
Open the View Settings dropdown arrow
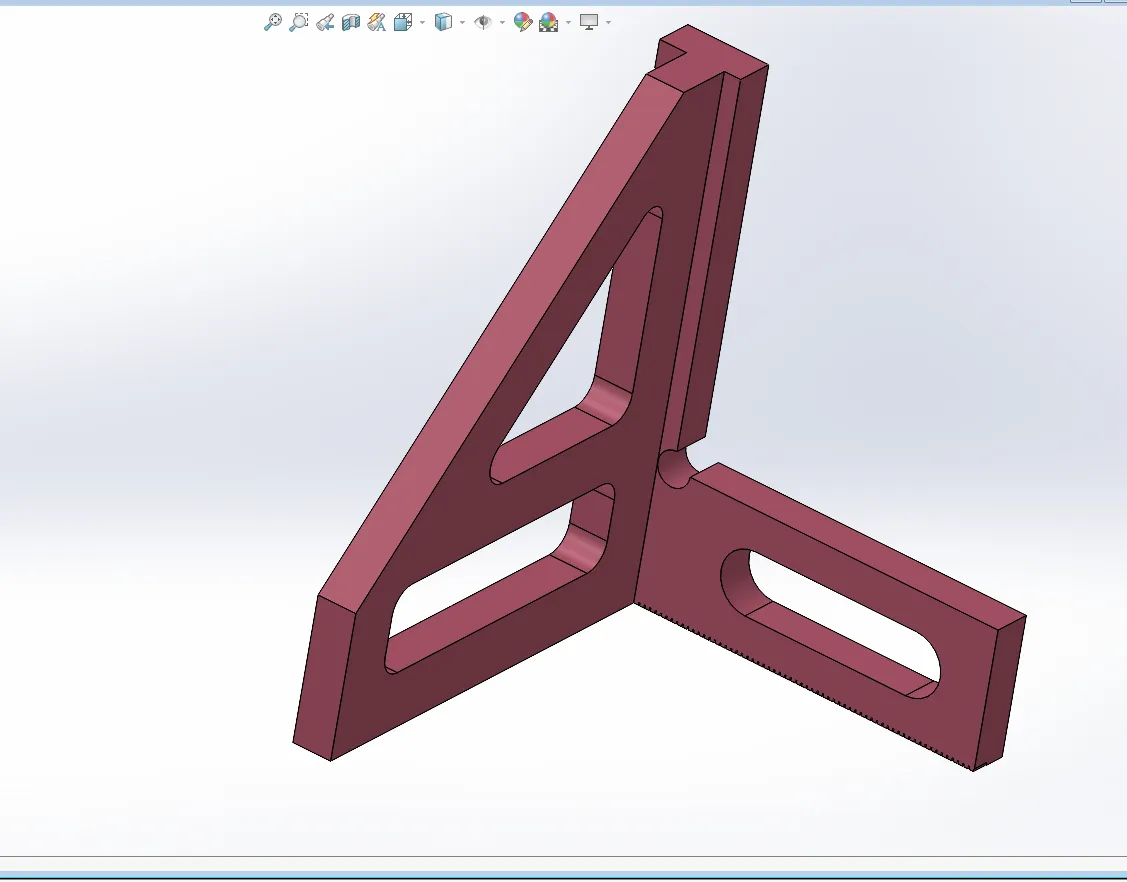tap(607, 22)
